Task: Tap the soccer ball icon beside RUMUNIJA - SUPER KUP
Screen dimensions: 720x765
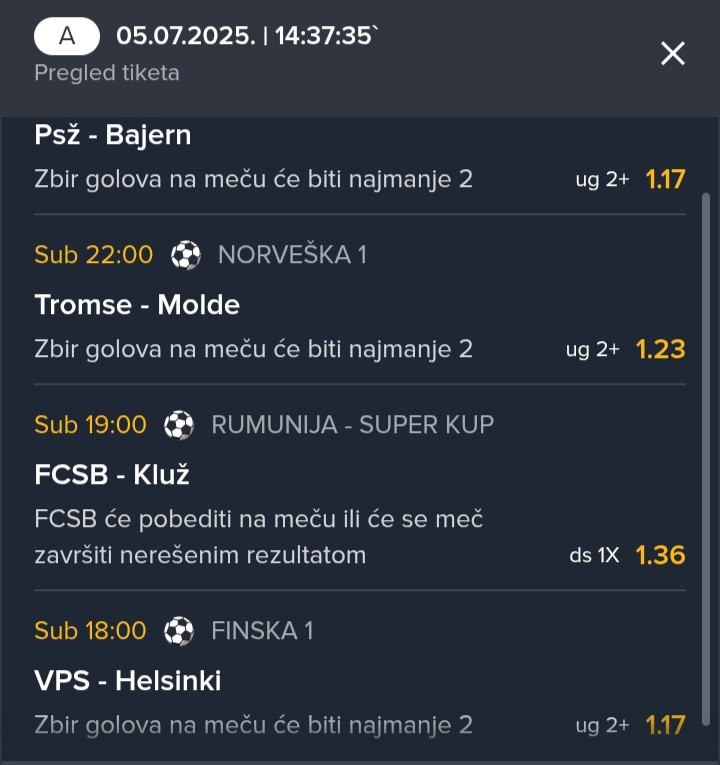Action: pos(179,425)
